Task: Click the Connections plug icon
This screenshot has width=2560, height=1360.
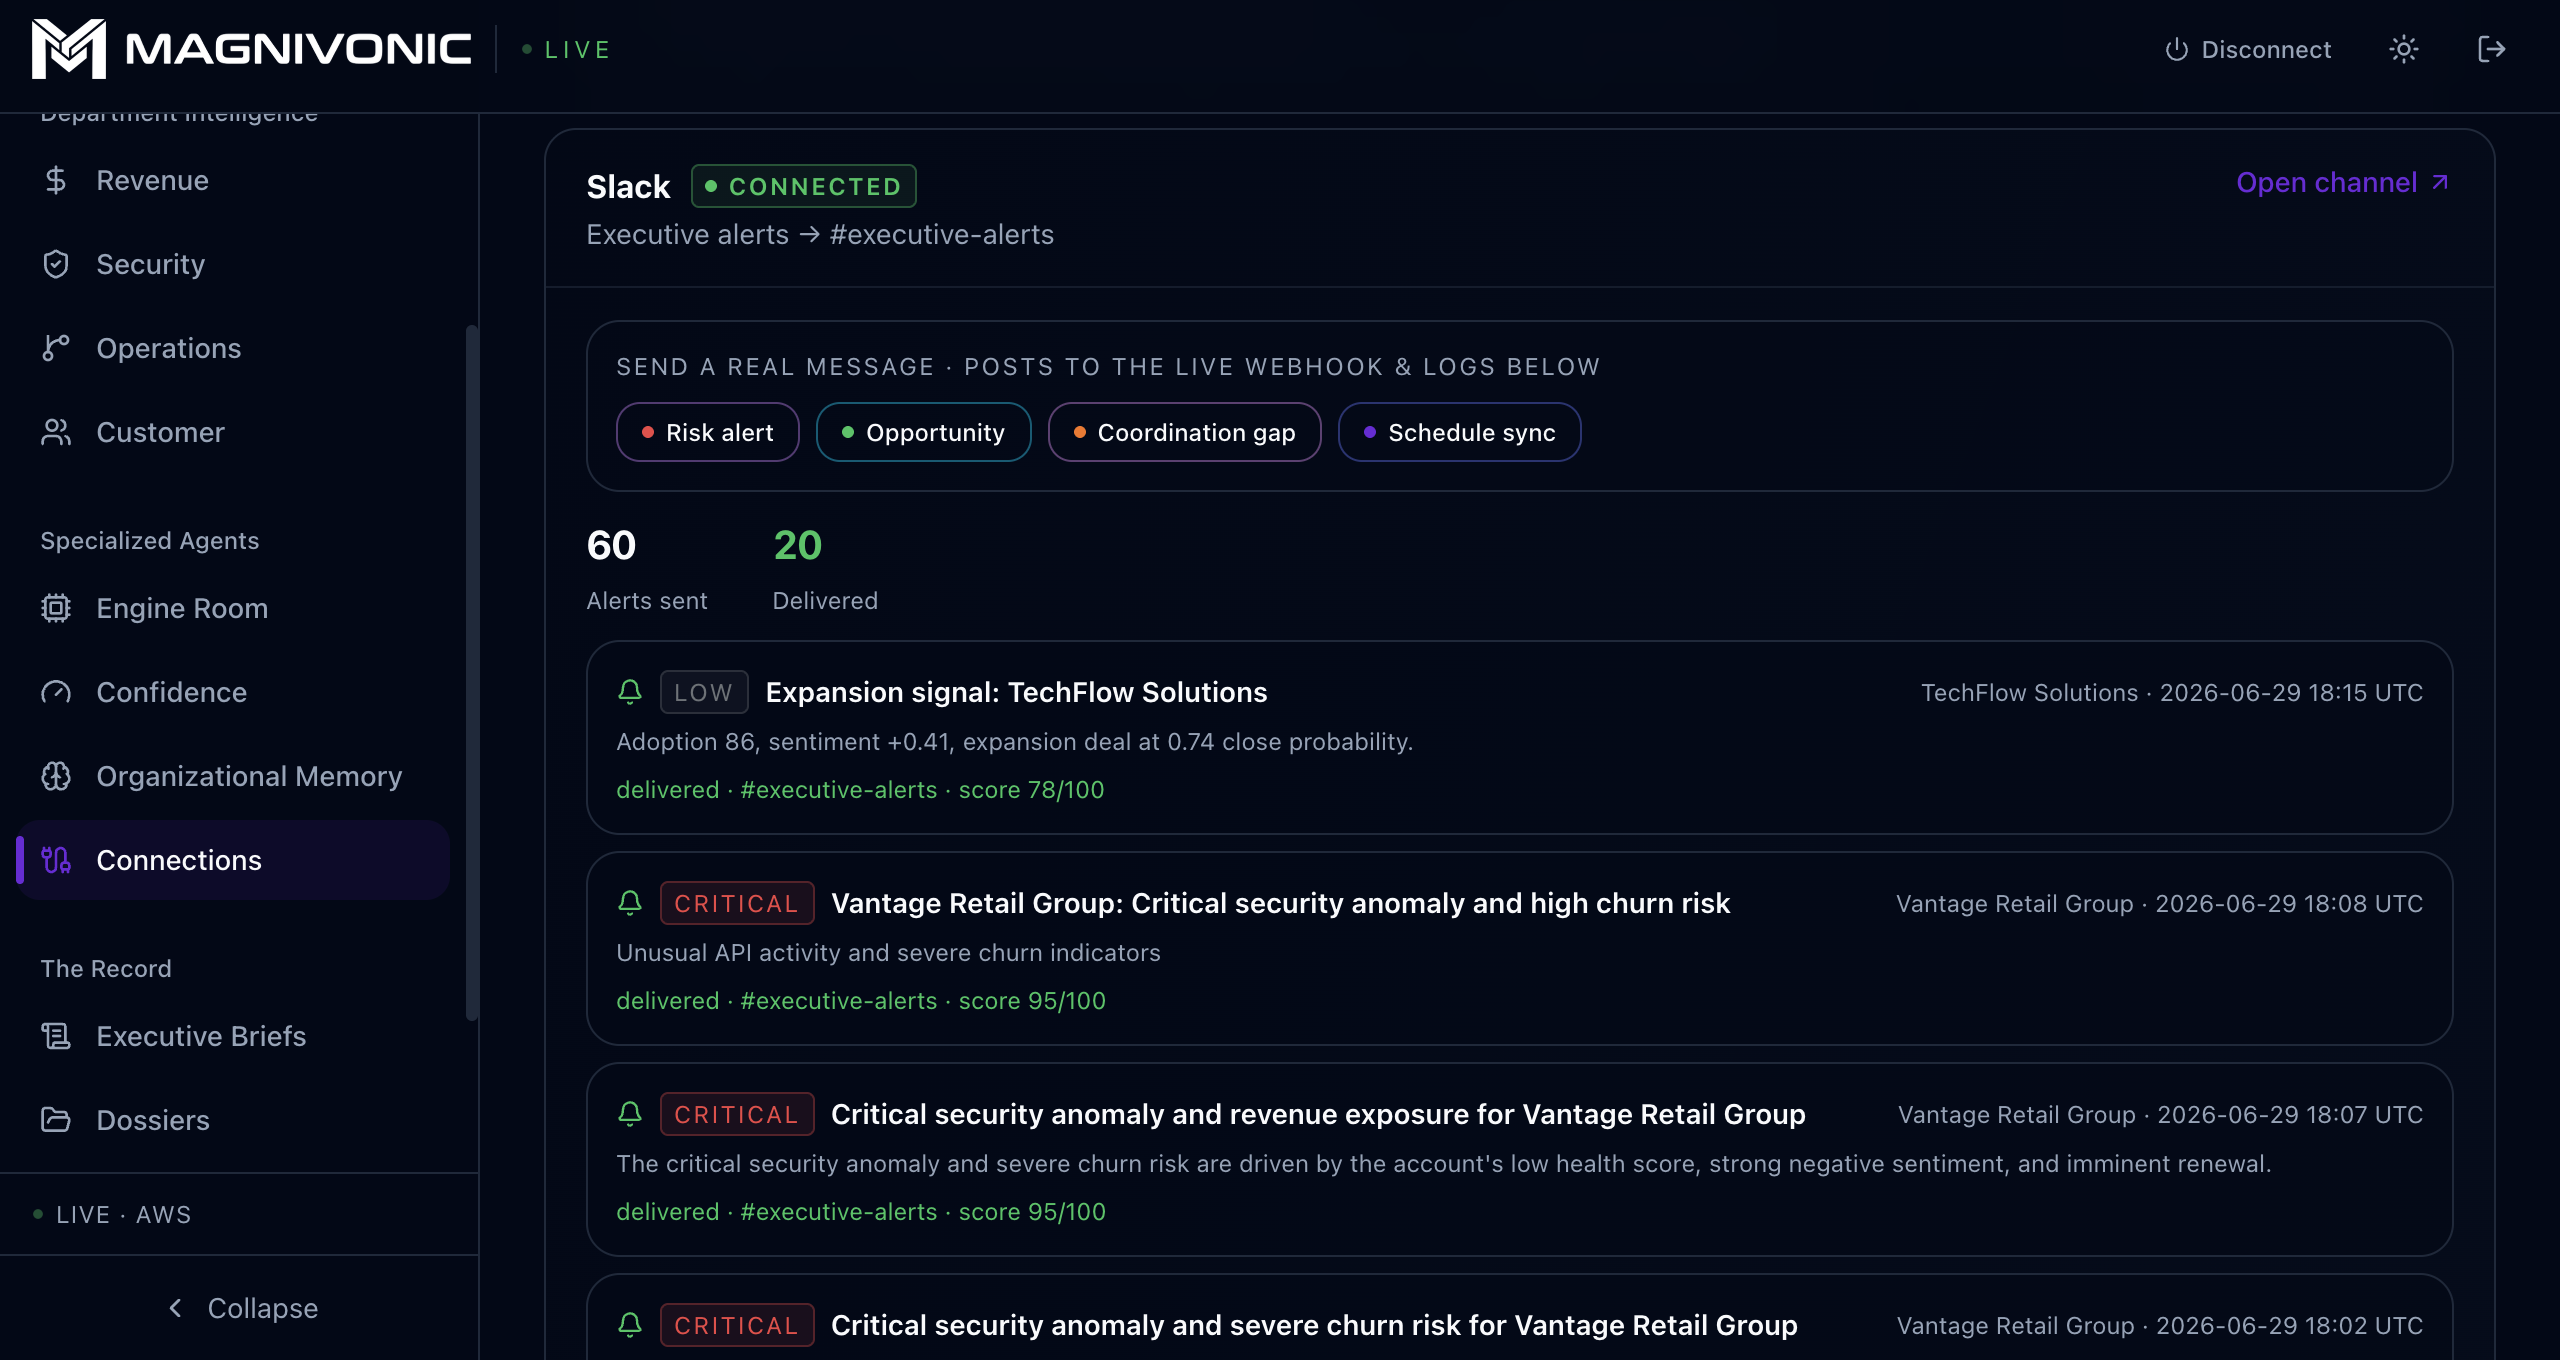Action: point(56,860)
